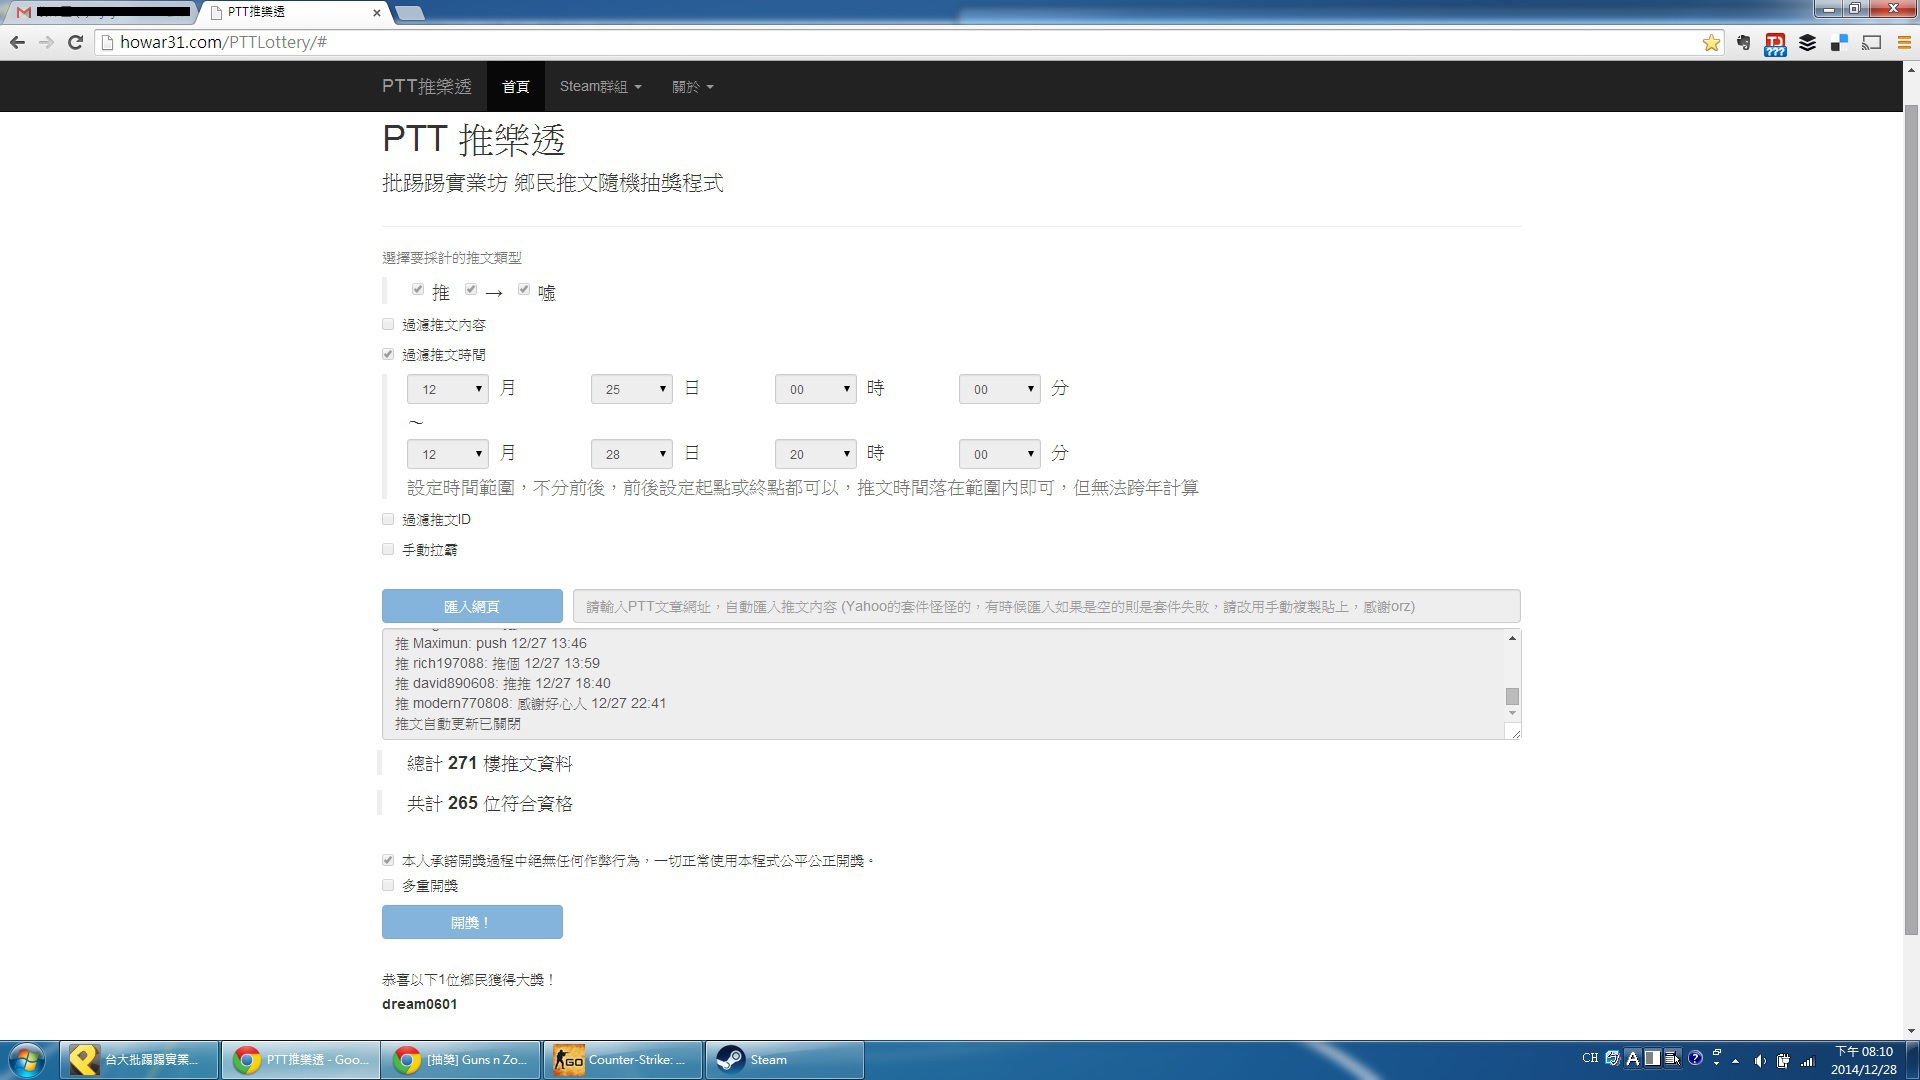Screen dimensions: 1920x1080
Task: Click the 開獎！ draw button
Action: click(x=471, y=922)
